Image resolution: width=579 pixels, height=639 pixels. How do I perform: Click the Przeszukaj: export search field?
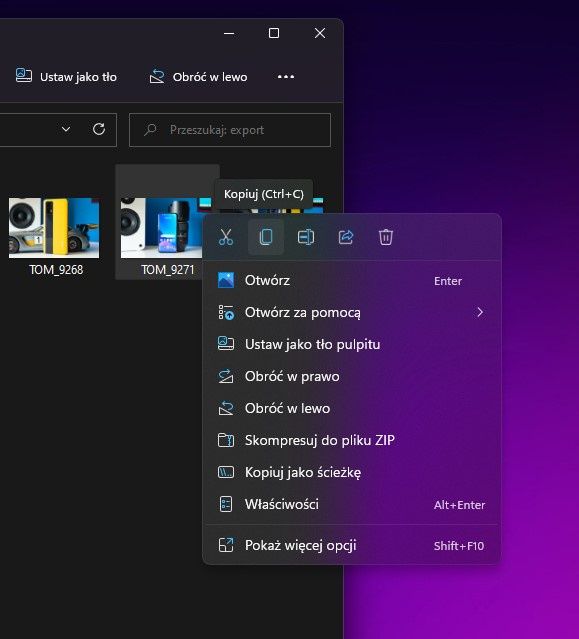pyautogui.click(x=230, y=130)
